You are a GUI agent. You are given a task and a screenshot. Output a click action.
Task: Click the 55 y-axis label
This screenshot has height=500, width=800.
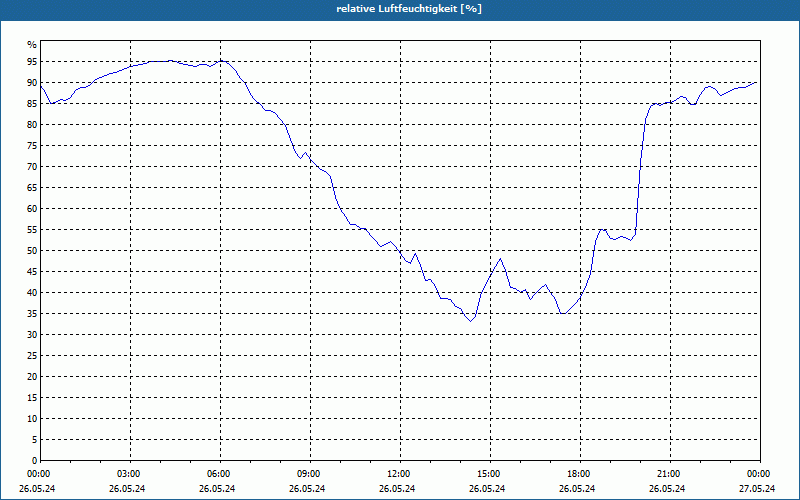coord(32,230)
